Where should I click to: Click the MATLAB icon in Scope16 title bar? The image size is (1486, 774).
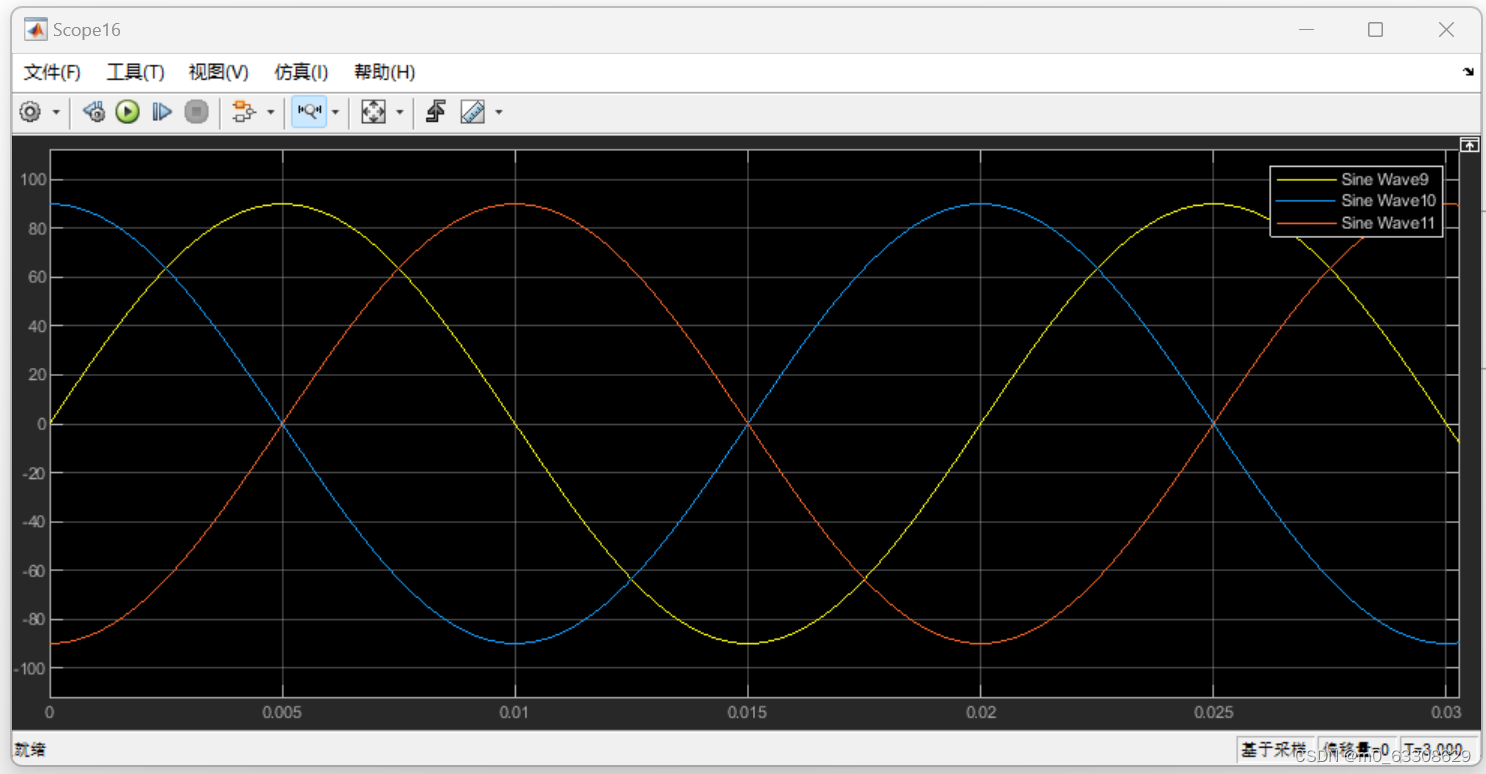(36, 30)
